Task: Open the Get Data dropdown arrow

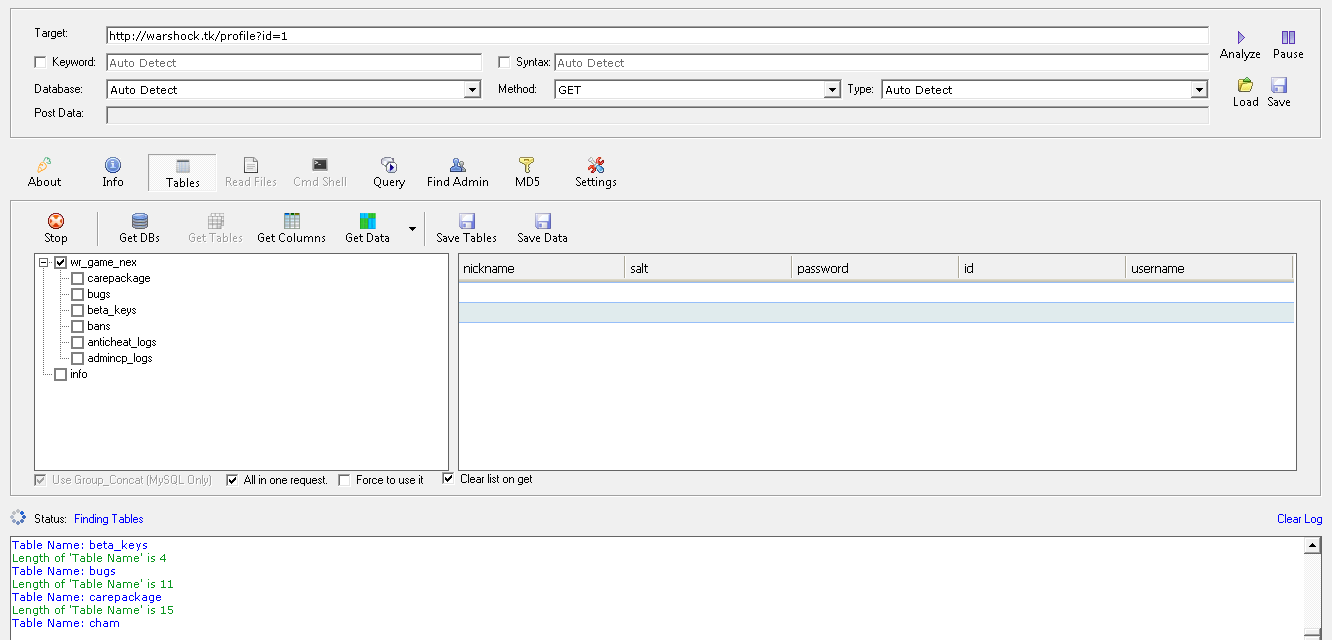Action: (x=412, y=229)
